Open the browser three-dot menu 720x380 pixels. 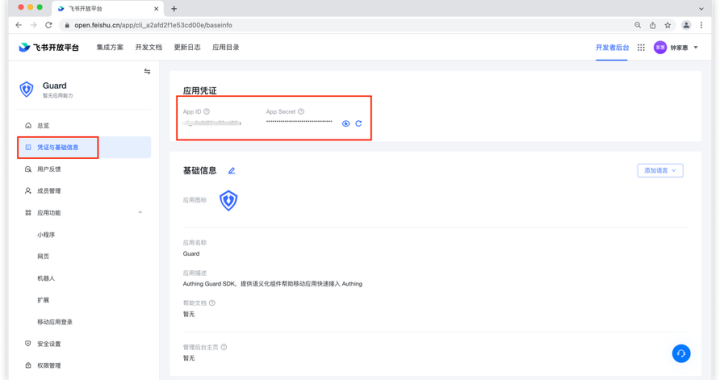coord(701,25)
